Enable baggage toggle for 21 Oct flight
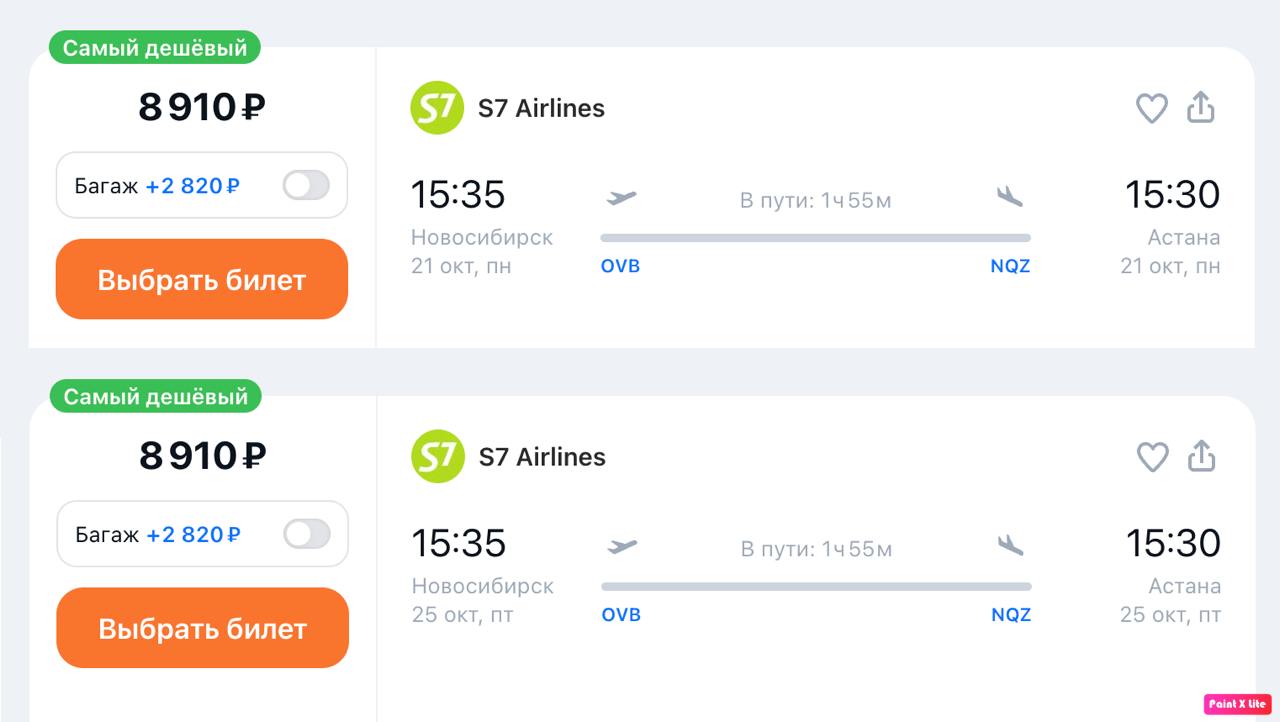Screen dimensions: 1280x722 point(305,185)
